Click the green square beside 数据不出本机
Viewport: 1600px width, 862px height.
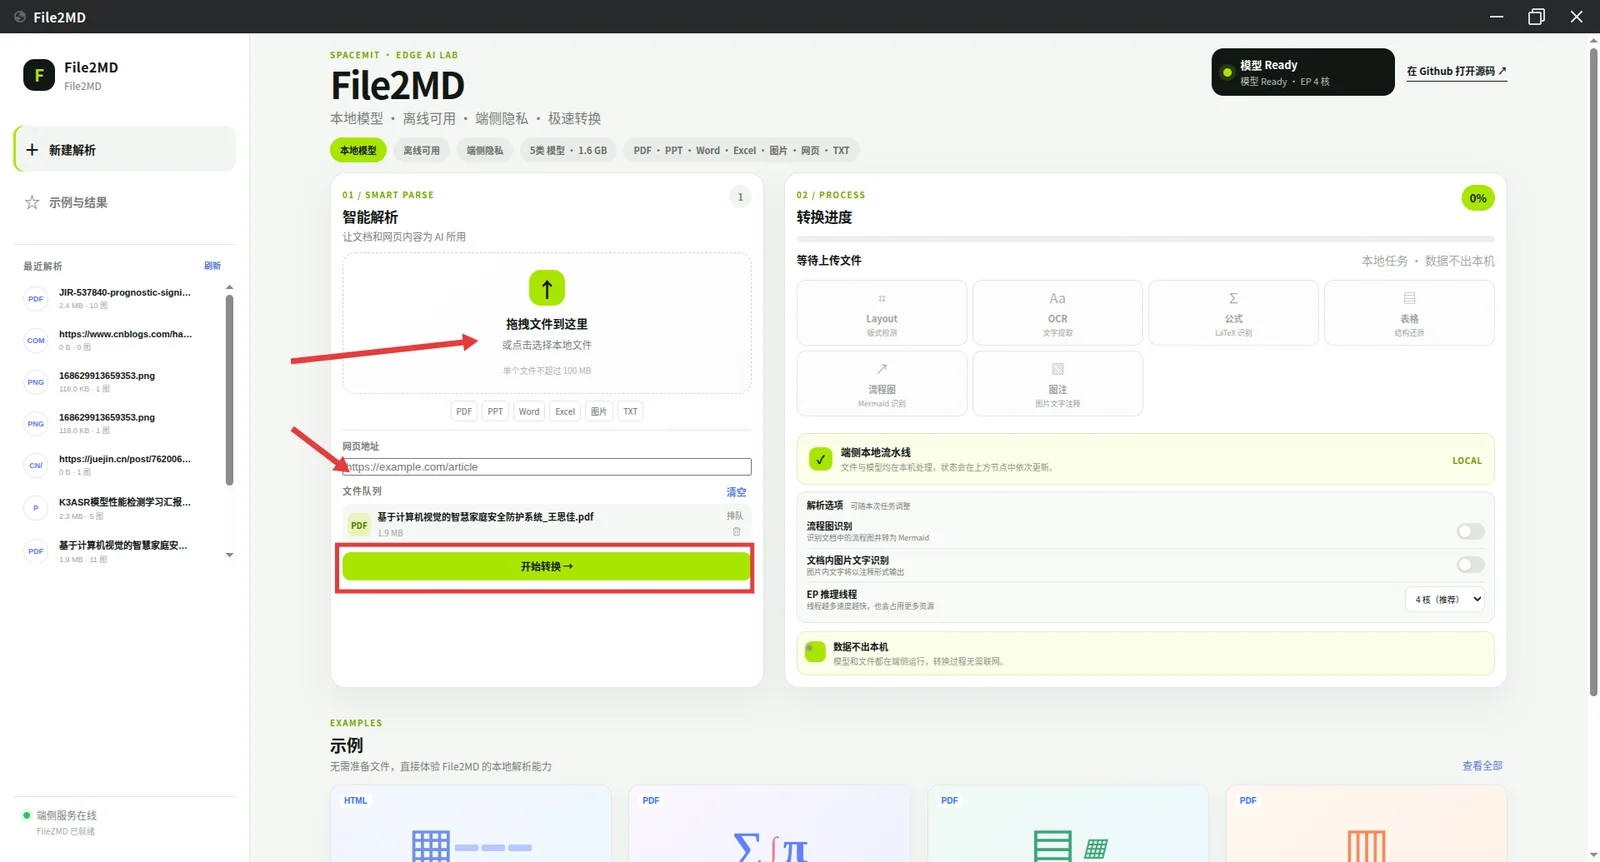point(815,652)
